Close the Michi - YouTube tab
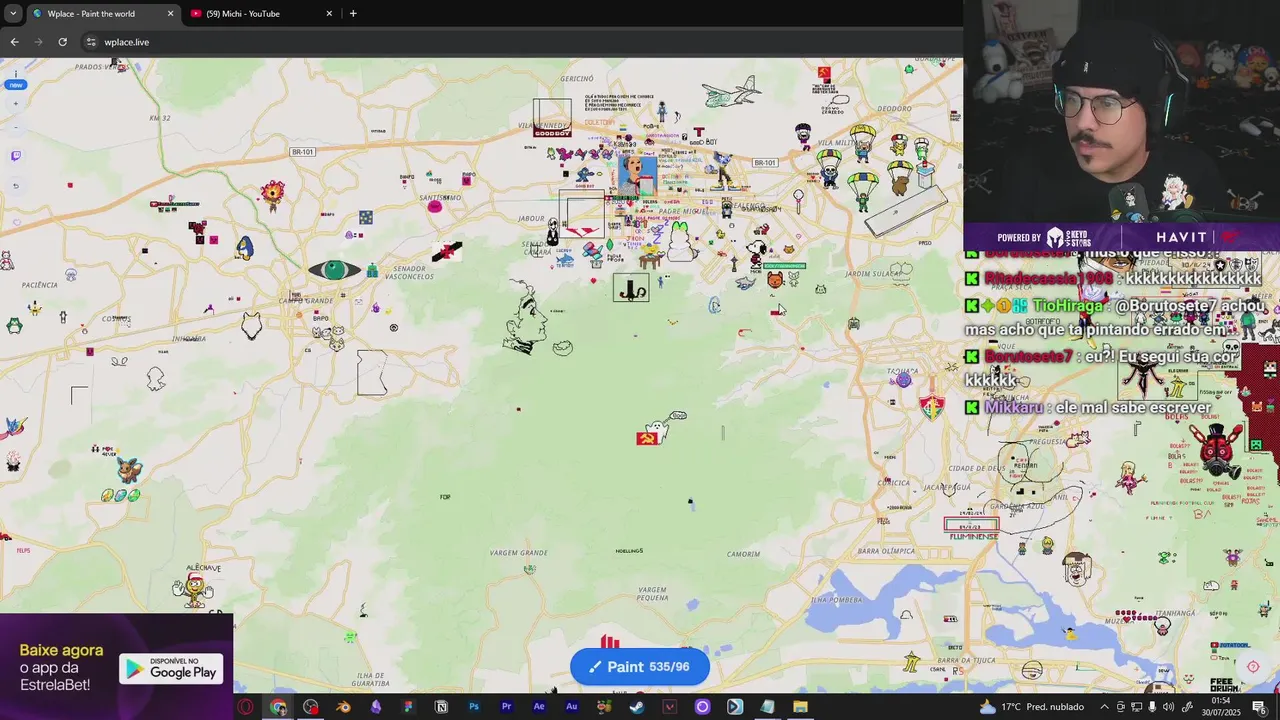 click(x=329, y=14)
